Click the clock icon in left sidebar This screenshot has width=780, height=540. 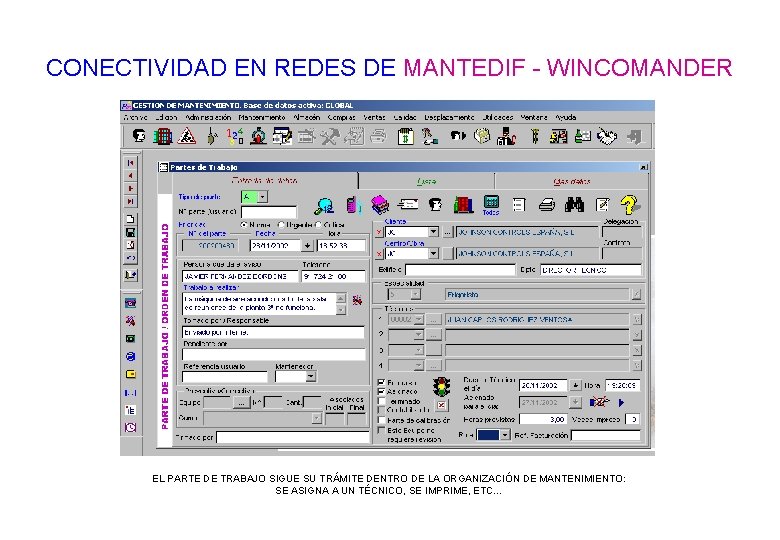(x=130, y=427)
